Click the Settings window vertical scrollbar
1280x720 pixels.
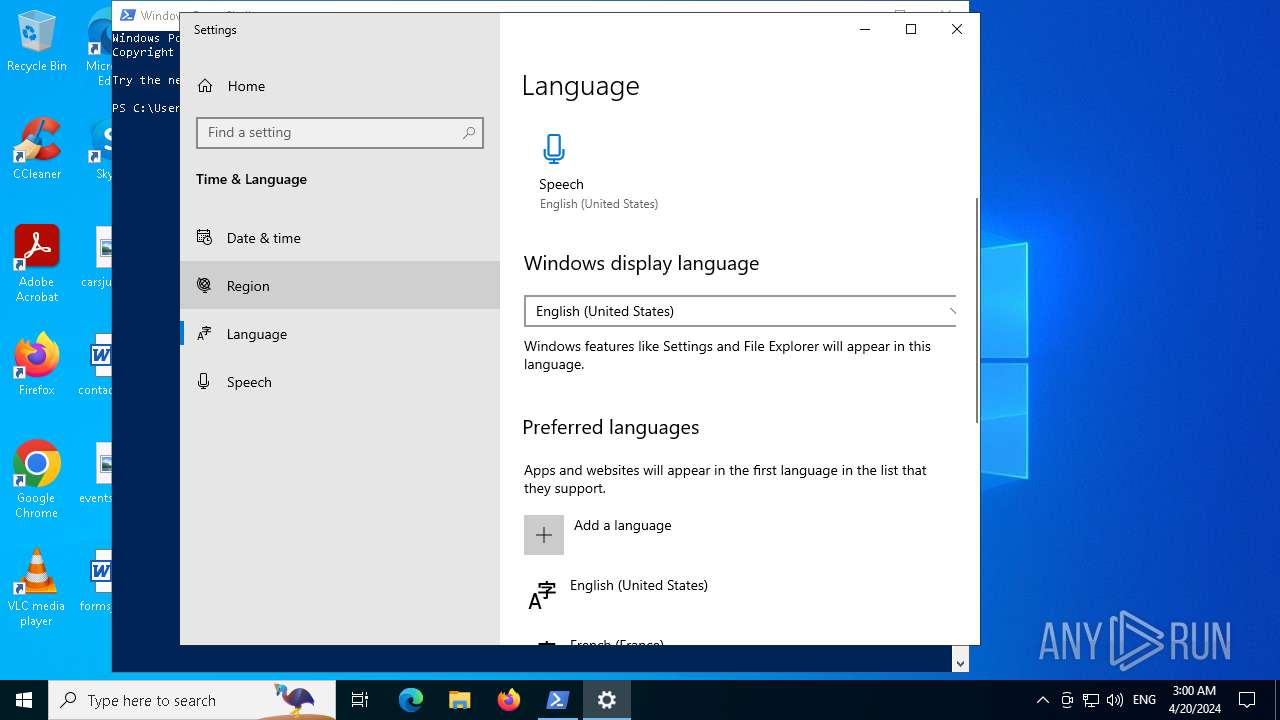976,310
